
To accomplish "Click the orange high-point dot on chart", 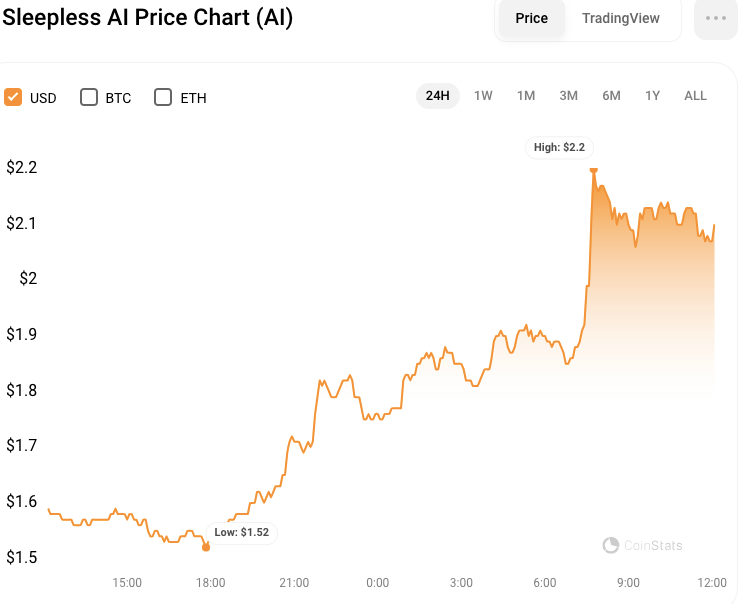I will (x=594, y=171).
